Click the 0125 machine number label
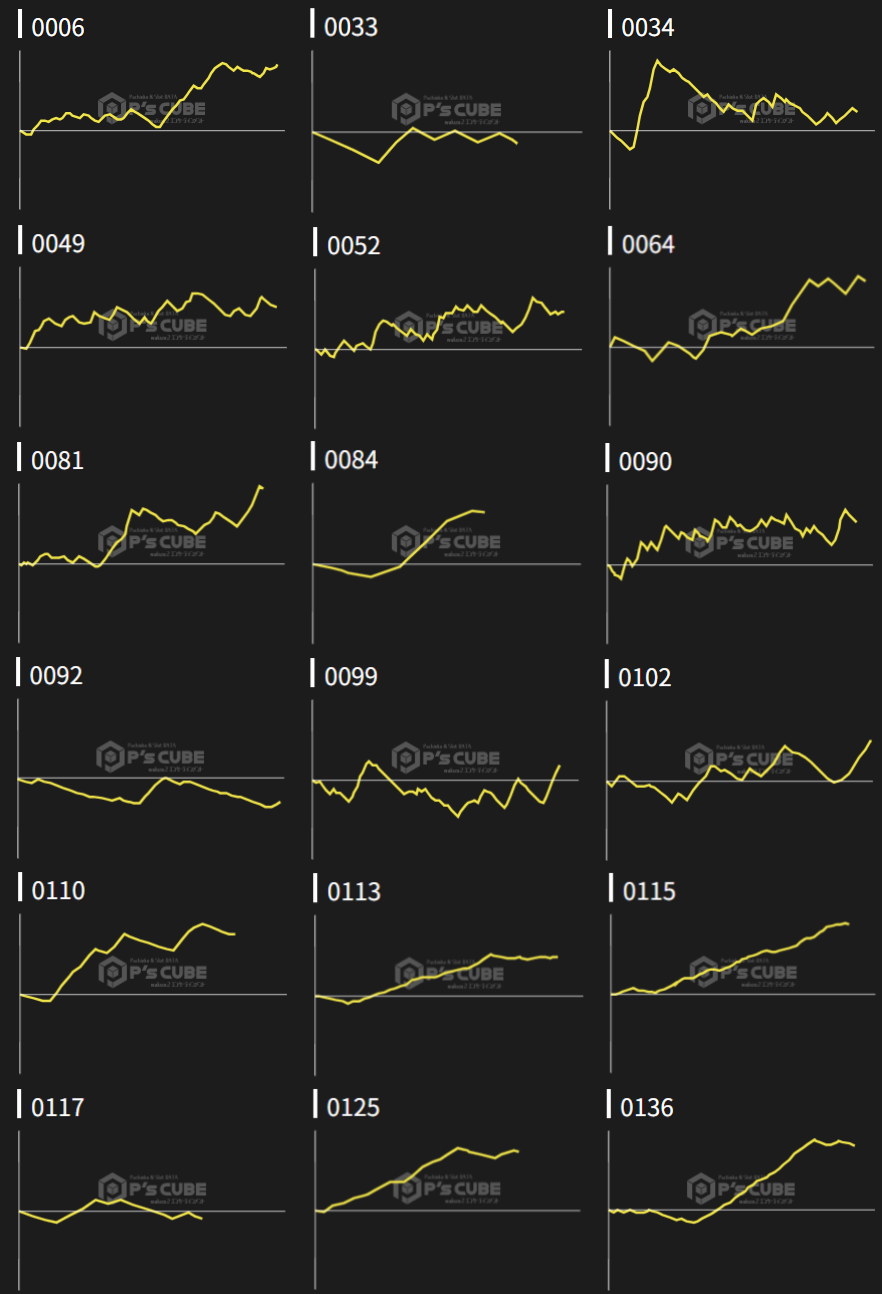 (x=353, y=1108)
